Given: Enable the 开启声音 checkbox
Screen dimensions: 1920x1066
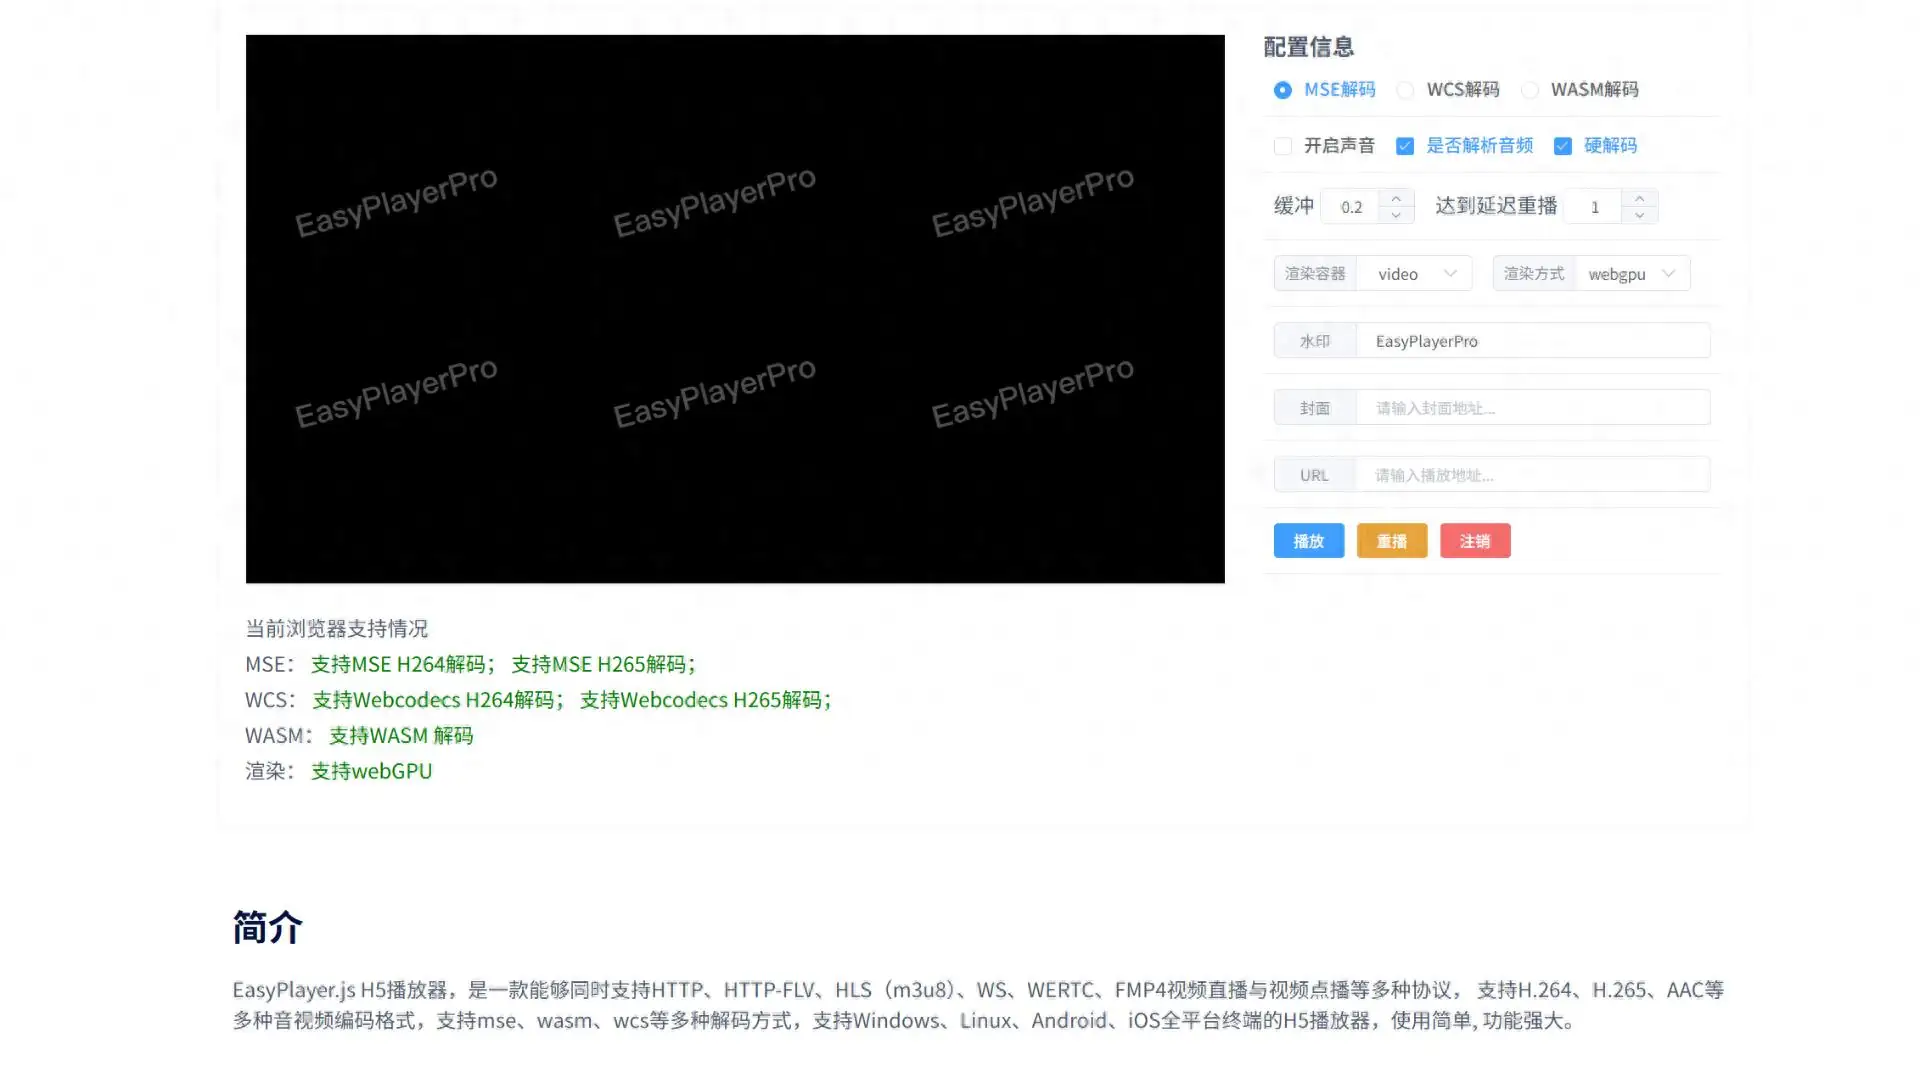Looking at the screenshot, I should pyautogui.click(x=1283, y=146).
